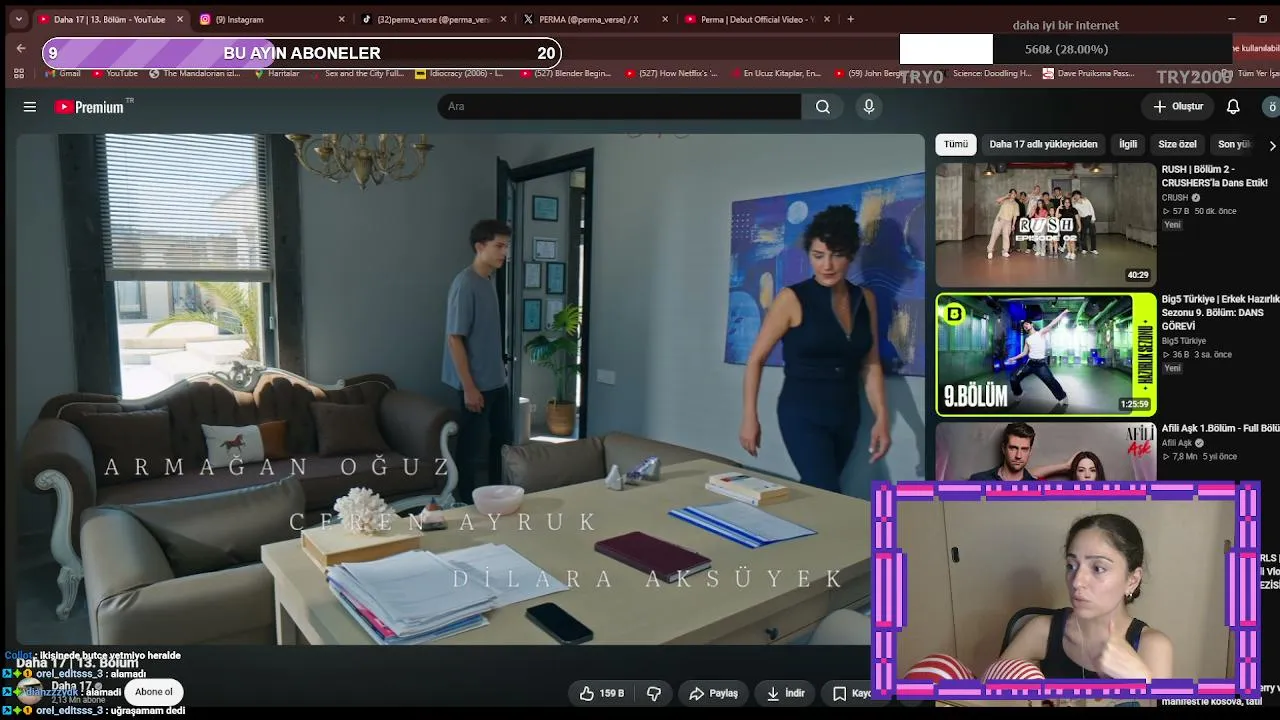The image size is (1280, 720).
Task: Visit the Big5 Türkiye channel name
Action: 1184,341
